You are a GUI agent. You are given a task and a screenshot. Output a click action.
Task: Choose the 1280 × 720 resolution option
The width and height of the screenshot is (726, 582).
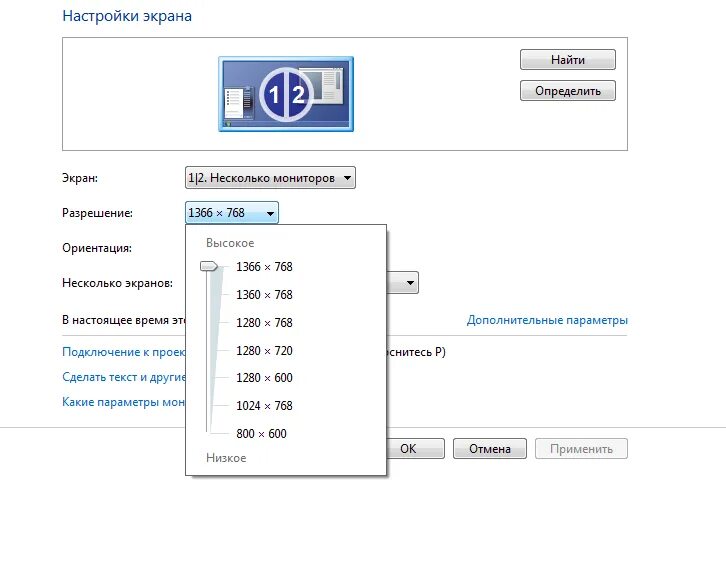(264, 350)
